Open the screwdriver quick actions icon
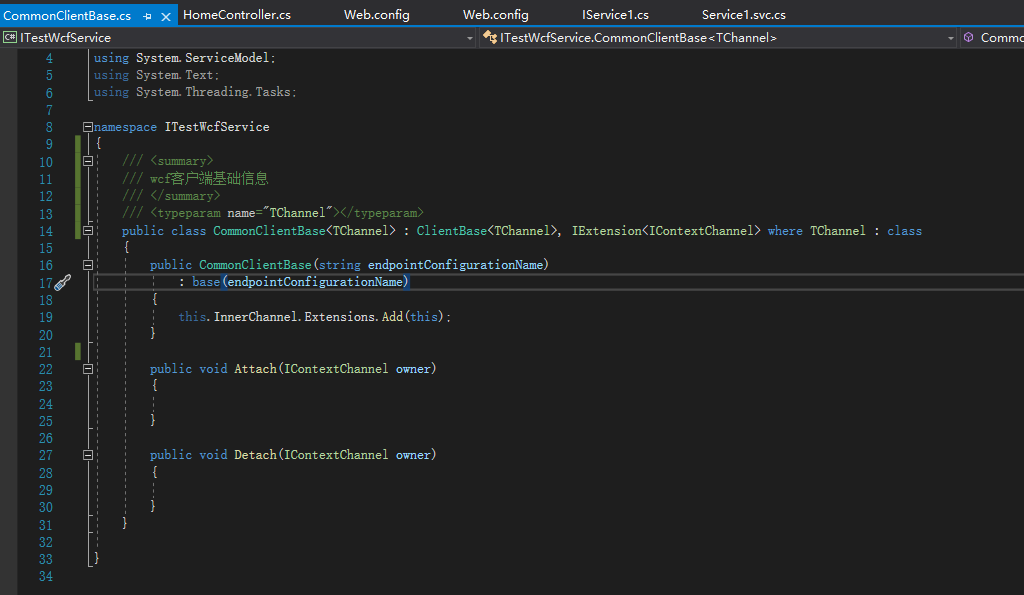 coord(62,283)
